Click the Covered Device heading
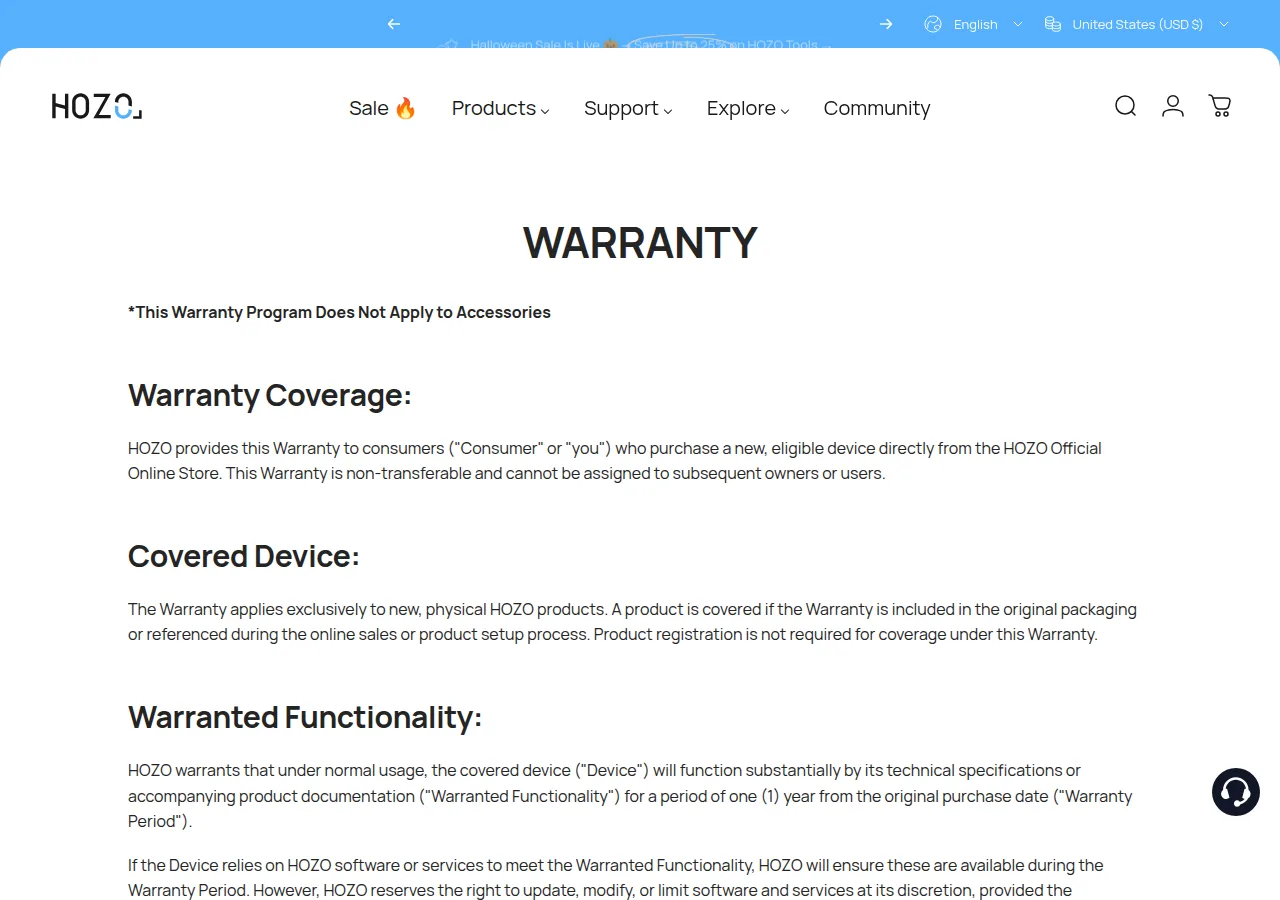 click(x=244, y=556)
